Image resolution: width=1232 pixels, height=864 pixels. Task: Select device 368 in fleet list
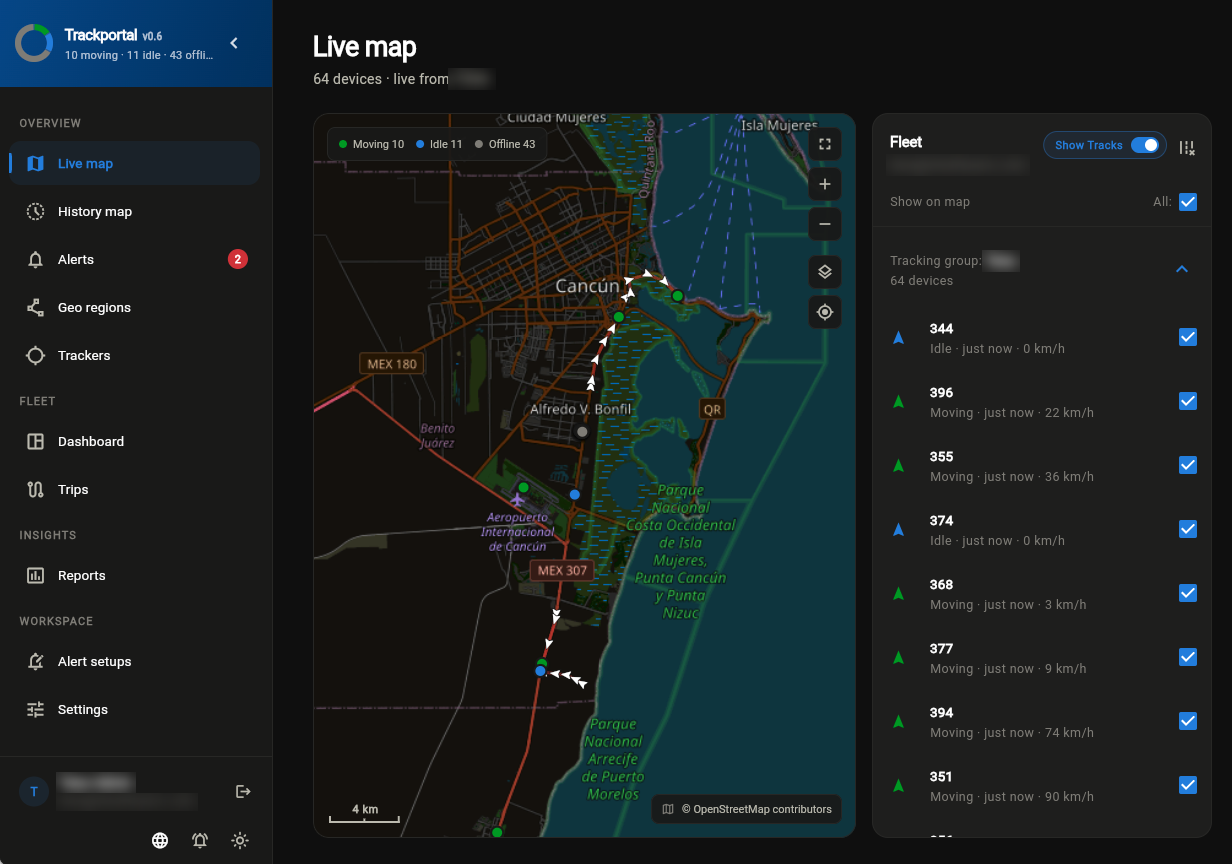(x=1042, y=594)
